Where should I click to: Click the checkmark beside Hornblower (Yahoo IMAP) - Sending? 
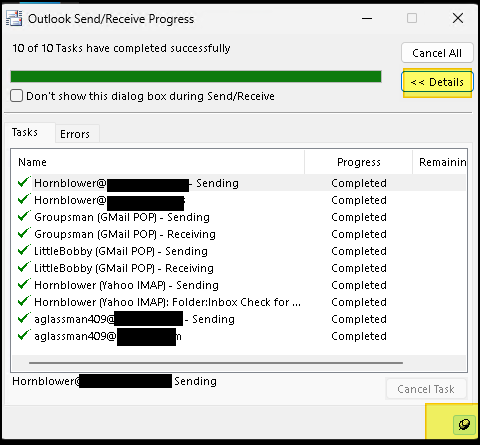coord(24,284)
